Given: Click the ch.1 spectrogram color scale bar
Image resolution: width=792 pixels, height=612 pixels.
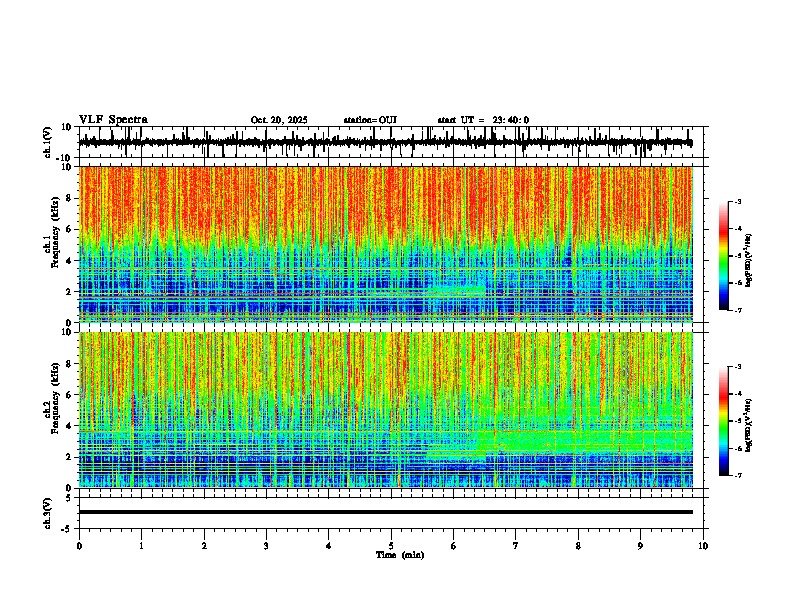Looking at the screenshot, I should (724, 256).
